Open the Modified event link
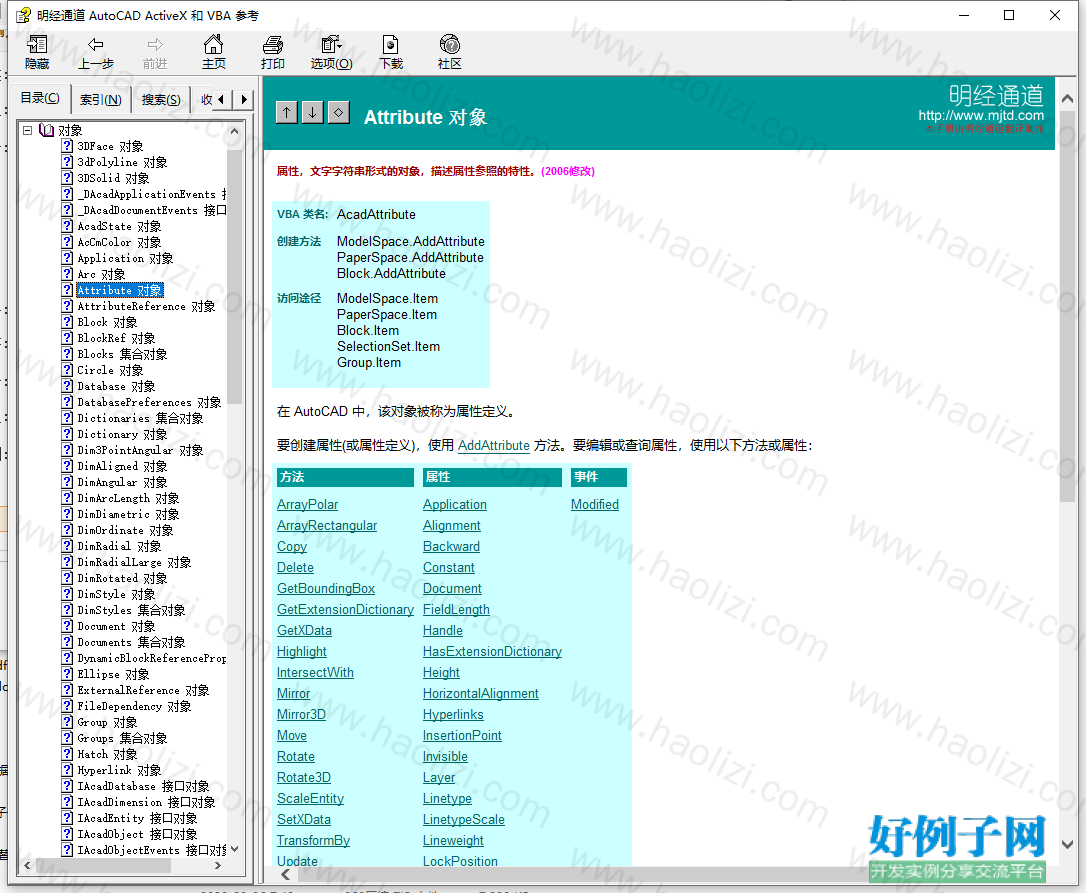The height and width of the screenshot is (893, 1086). tap(594, 504)
